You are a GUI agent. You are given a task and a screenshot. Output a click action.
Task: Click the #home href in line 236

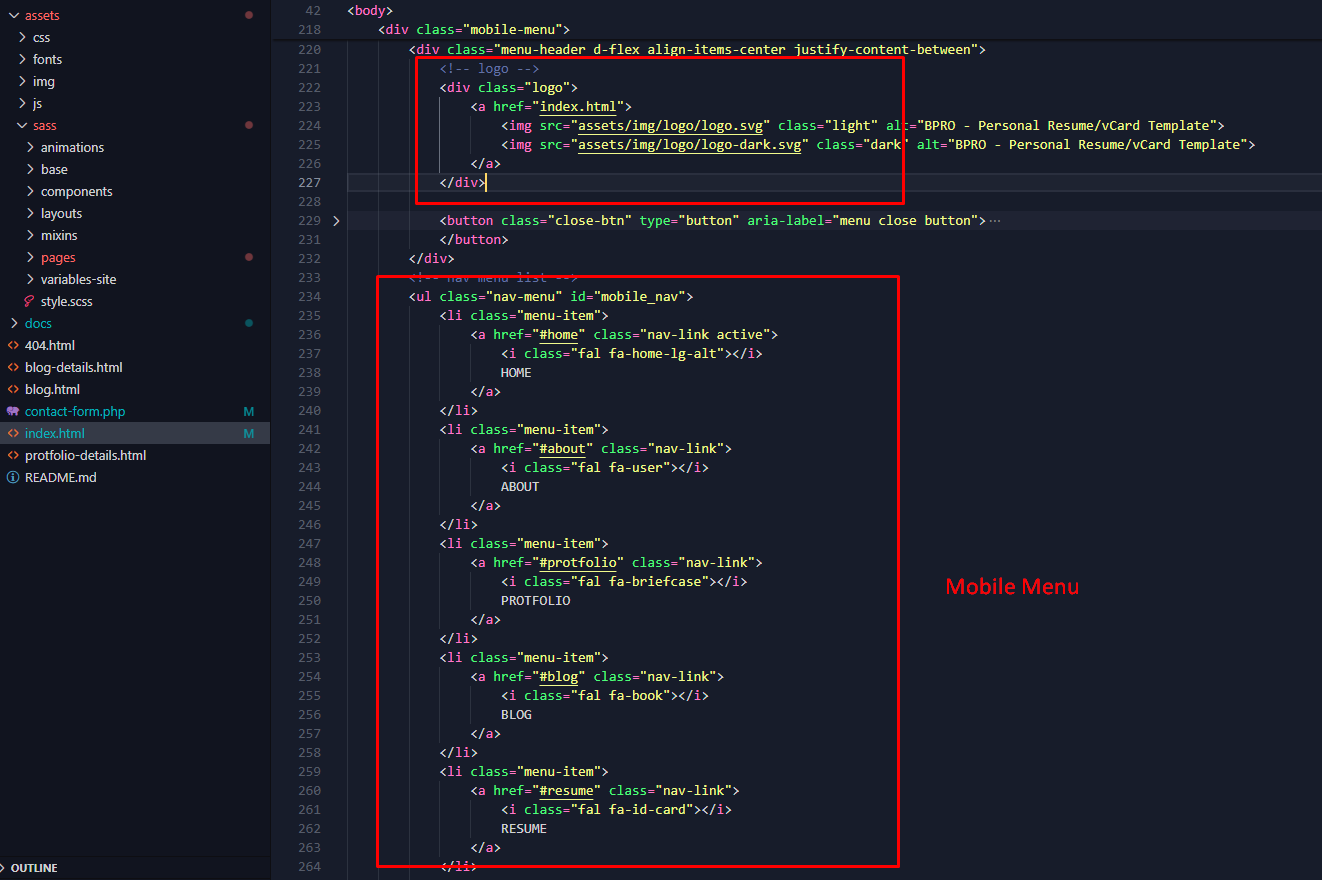point(558,334)
